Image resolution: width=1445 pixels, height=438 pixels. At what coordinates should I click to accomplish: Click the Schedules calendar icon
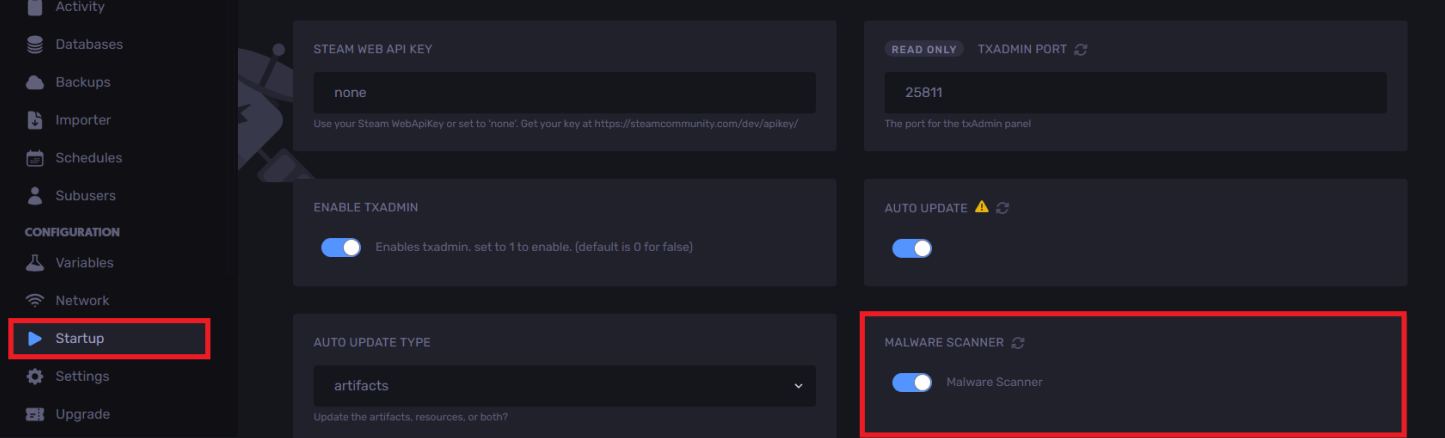point(35,158)
